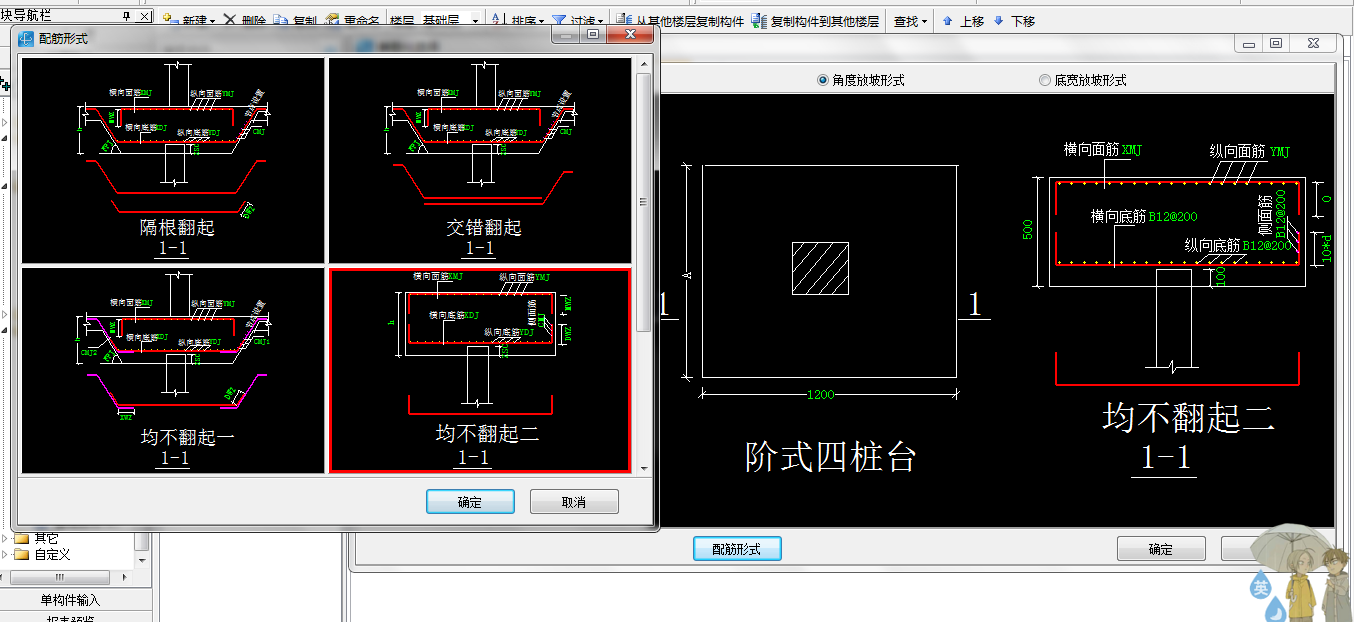Expand the 其它 tree node
Screen dimensions: 1354x622
click(4, 539)
